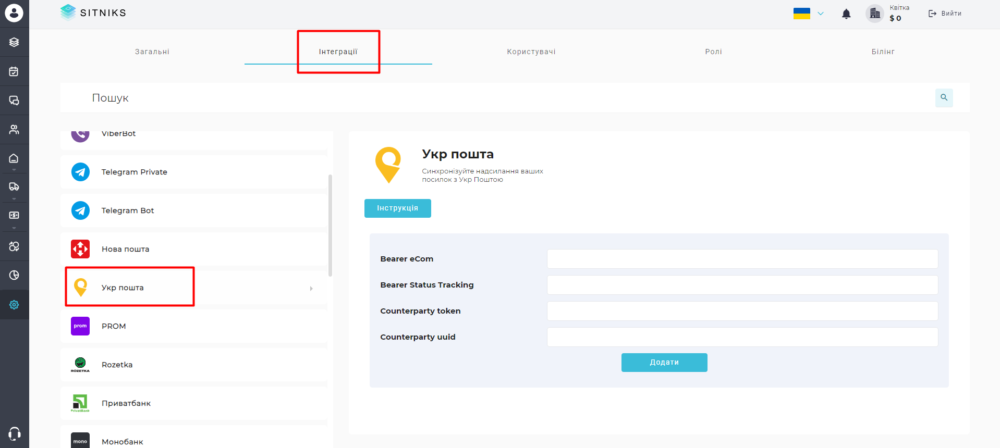Click the Додати button
1000x448 pixels.
(x=664, y=362)
